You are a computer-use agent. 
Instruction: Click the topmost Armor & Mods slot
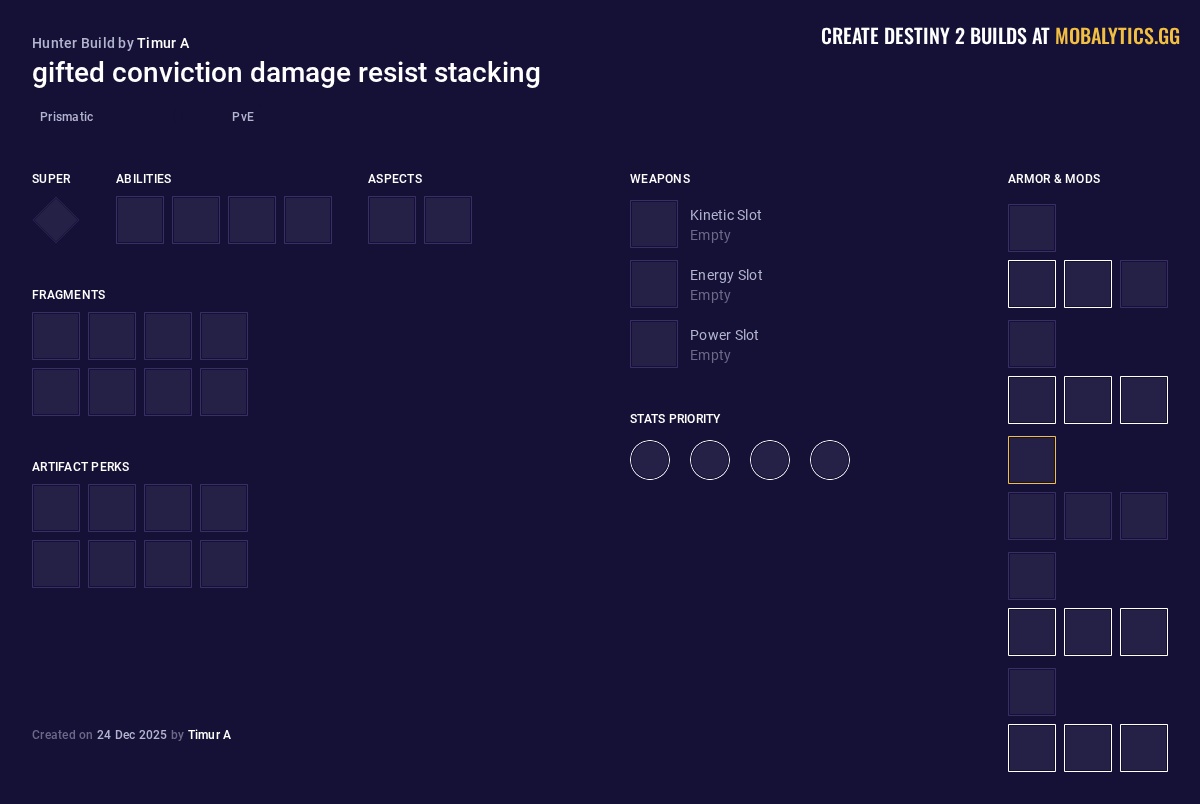(x=1032, y=228)
